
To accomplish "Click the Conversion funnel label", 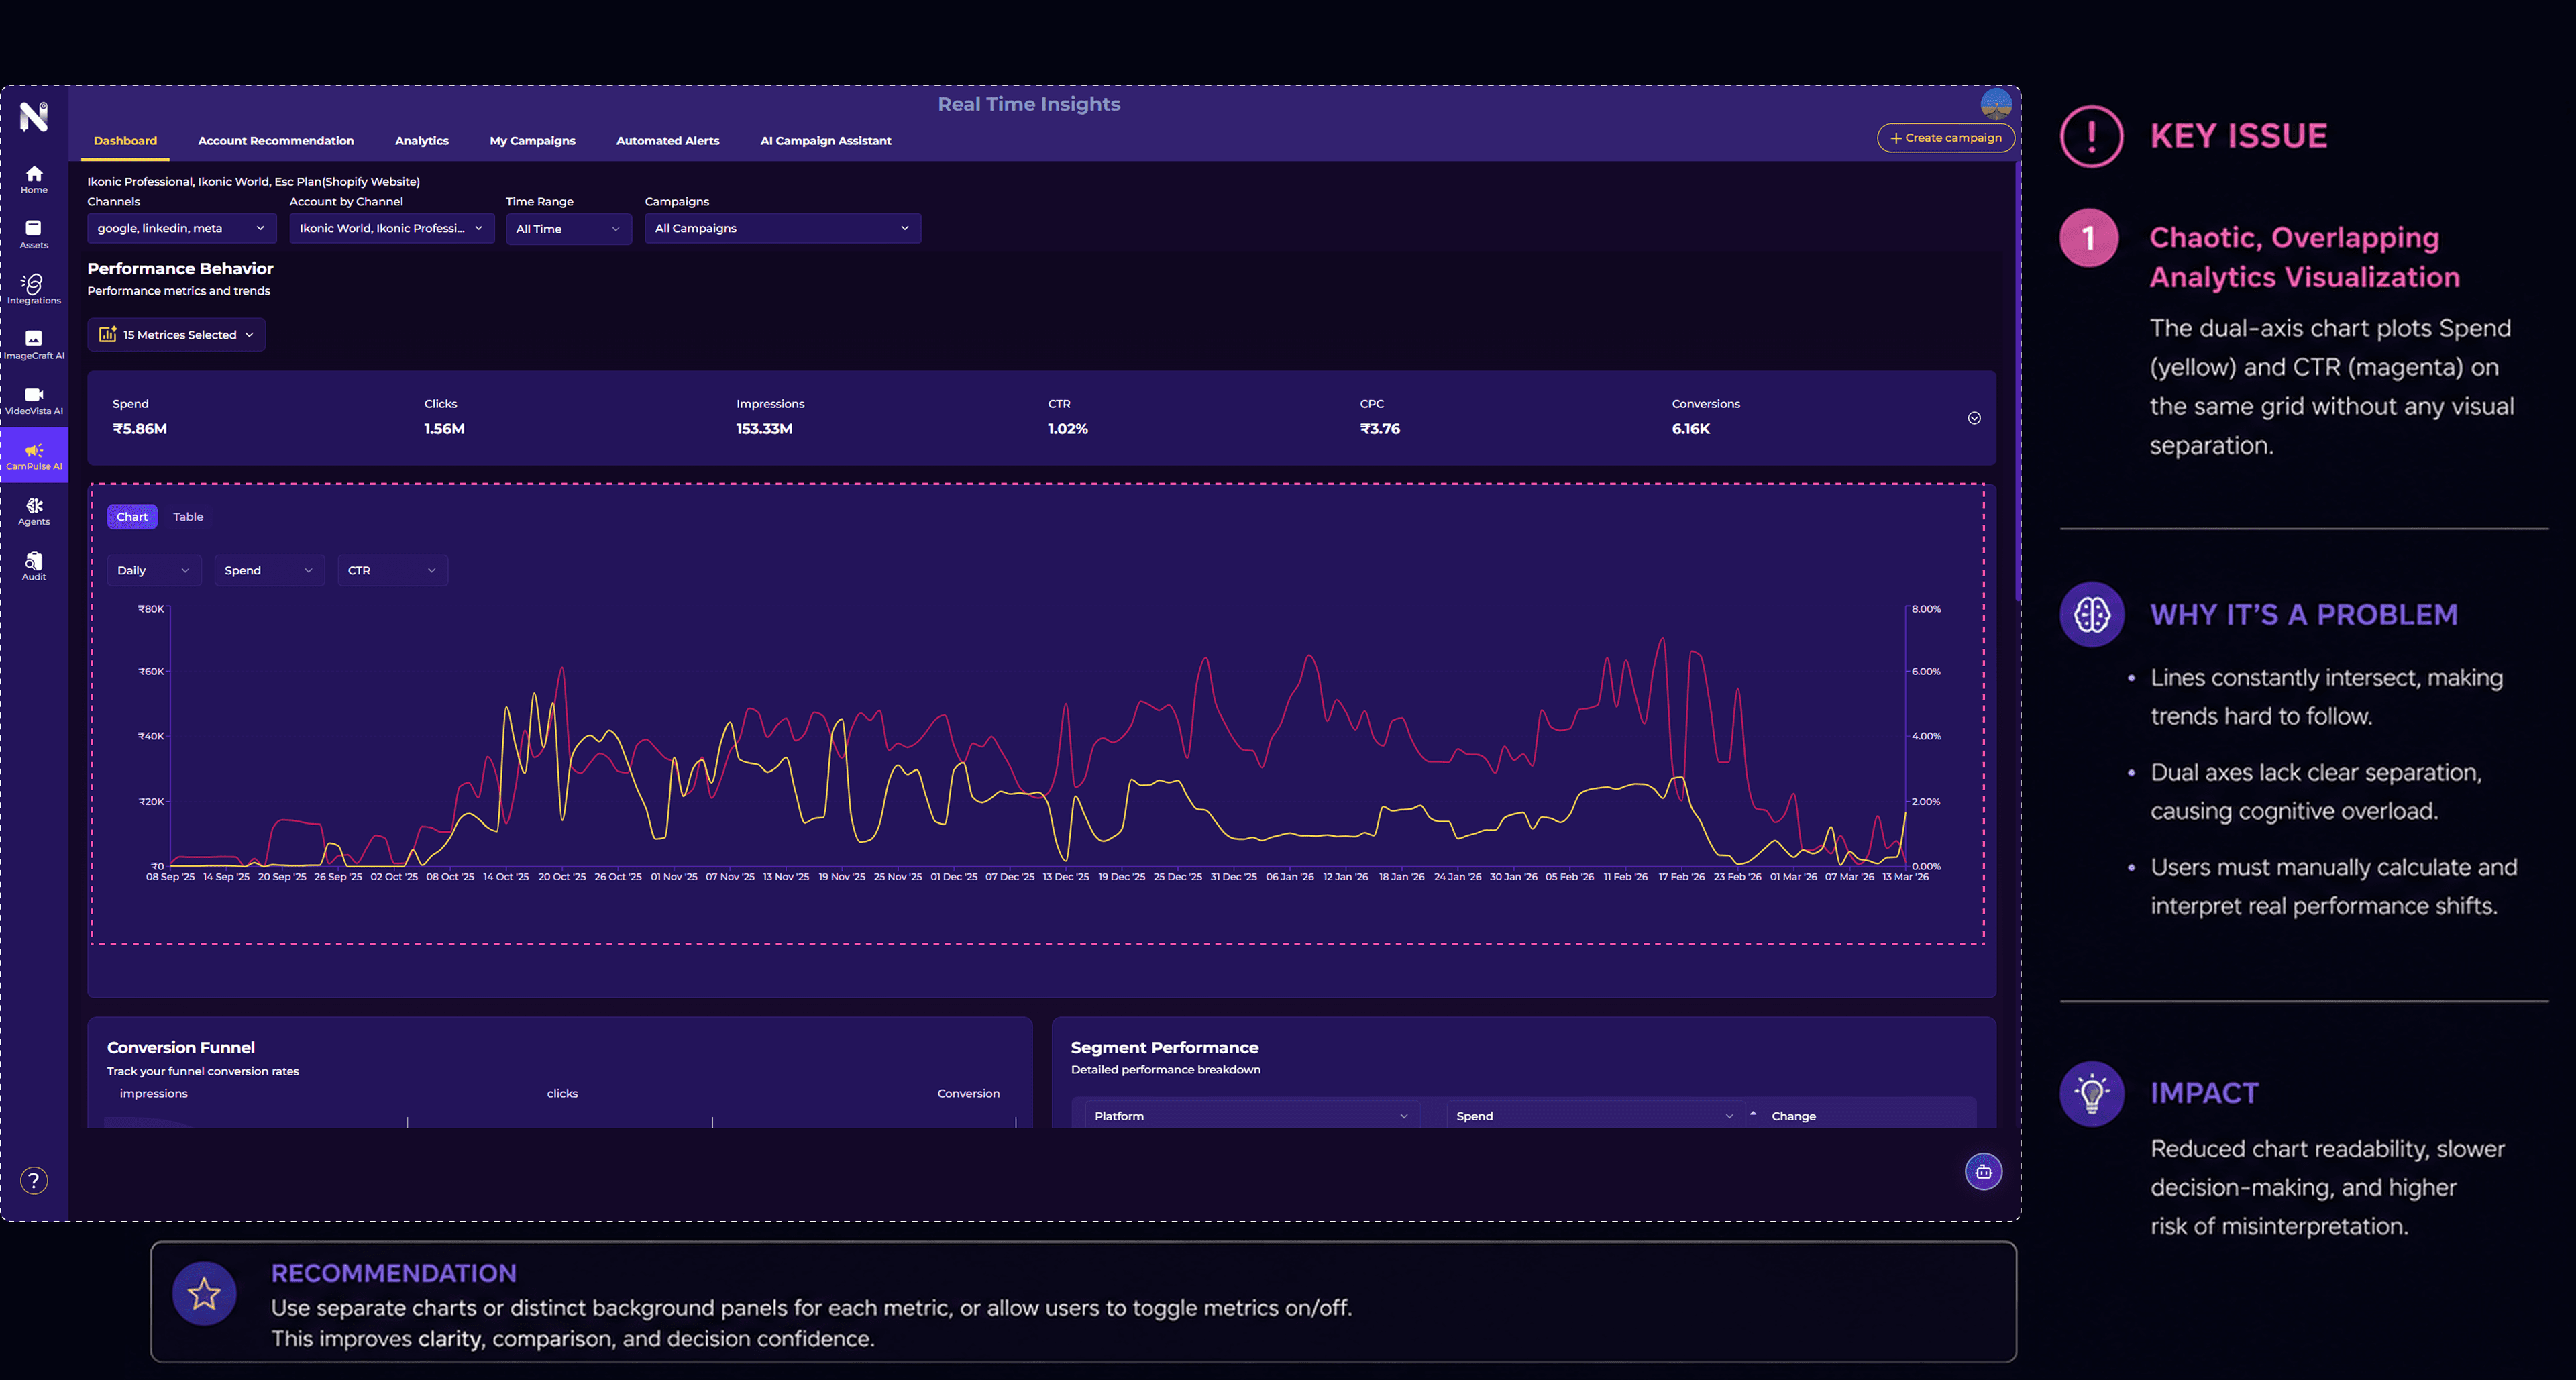I will [968, 1093].
